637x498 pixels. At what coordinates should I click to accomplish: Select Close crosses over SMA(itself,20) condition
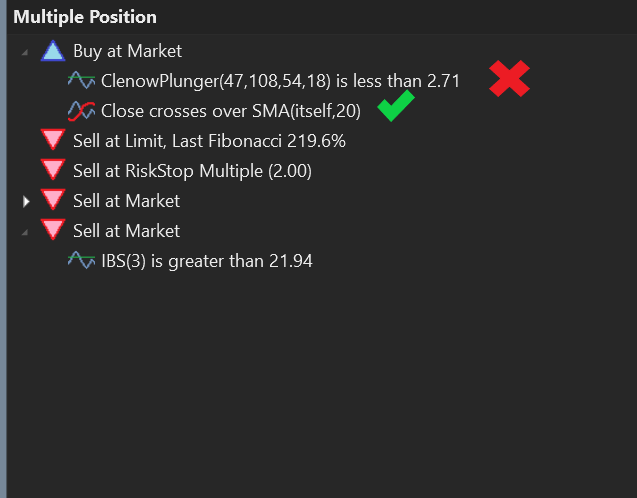[x=231, y=111]
